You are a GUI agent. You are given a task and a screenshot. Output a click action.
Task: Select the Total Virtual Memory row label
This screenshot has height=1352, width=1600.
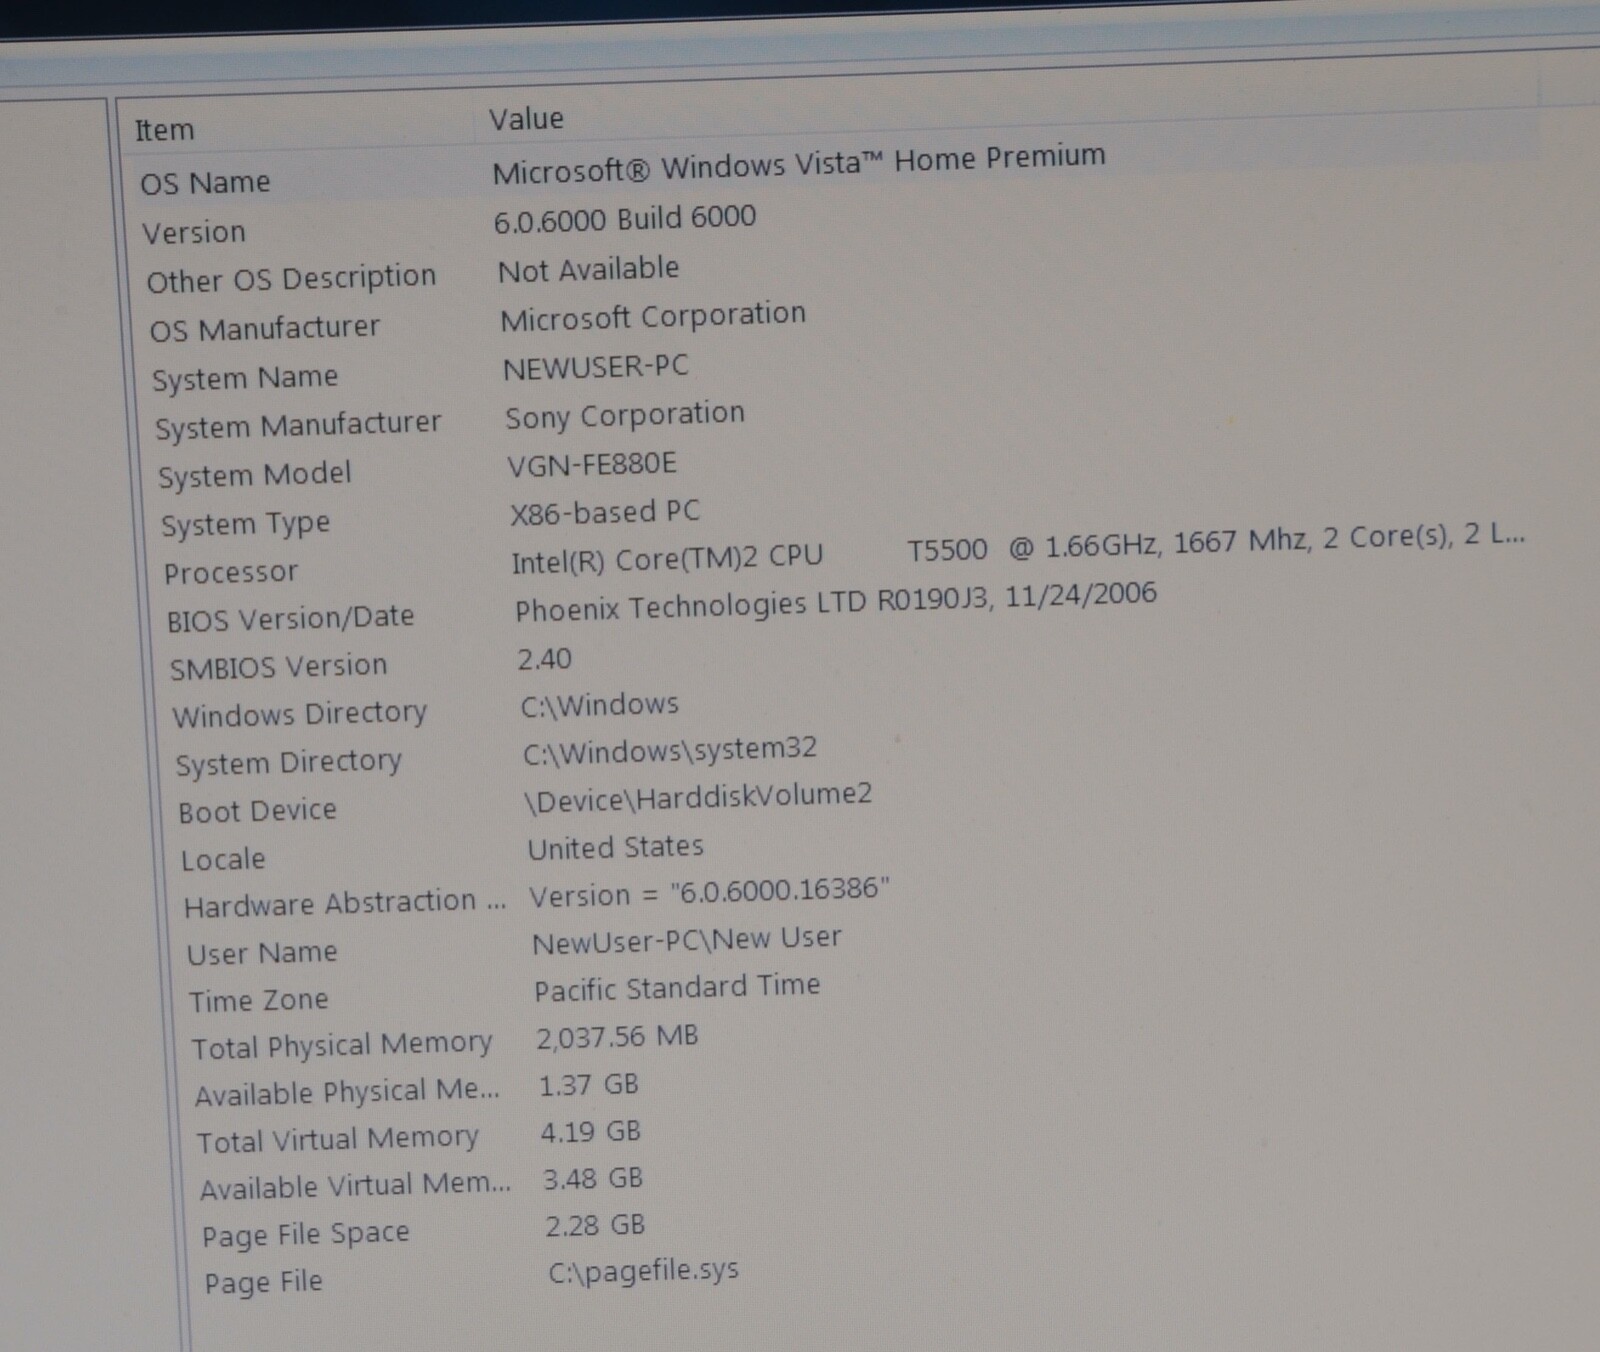pyautogui.click(x=338, y=1140)
